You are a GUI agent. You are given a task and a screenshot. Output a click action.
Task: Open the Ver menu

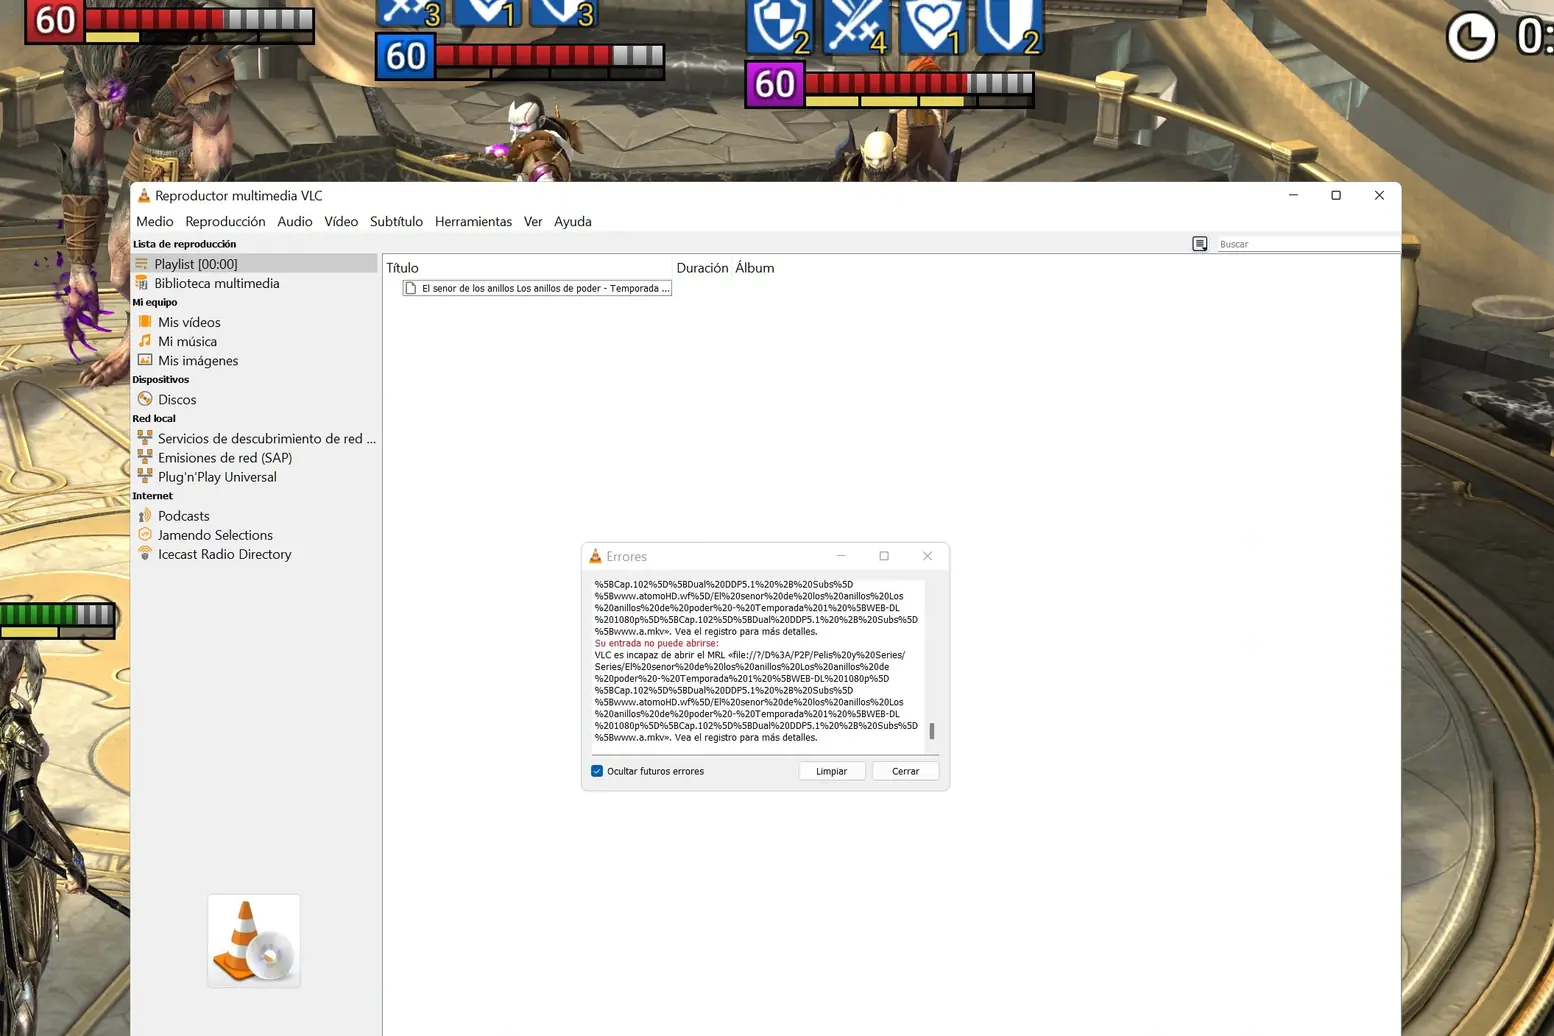pos(533,221)
